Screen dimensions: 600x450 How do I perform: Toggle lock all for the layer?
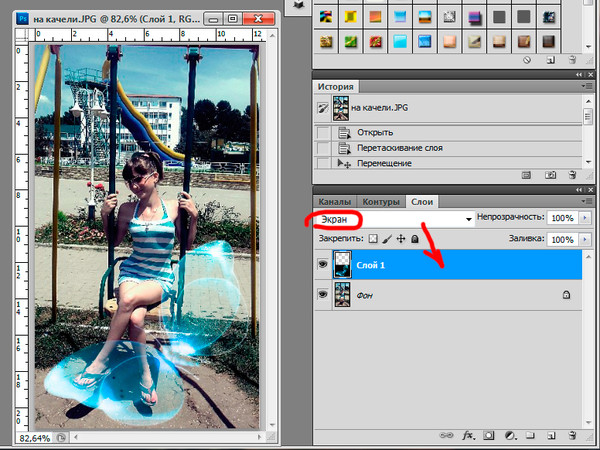click(414, 239)
